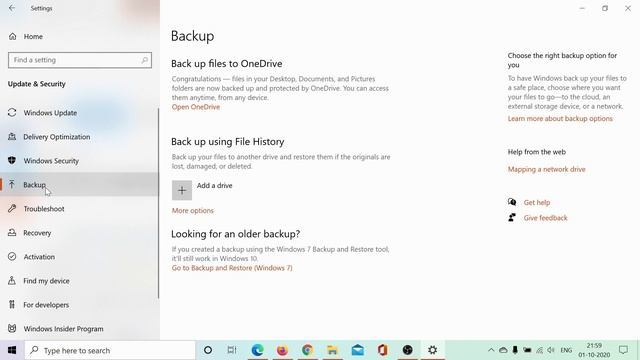The width and height of the screenshot is (640, 360).
Task: Open File Explorer from the taskbar
Action: (x=332, y=350)
